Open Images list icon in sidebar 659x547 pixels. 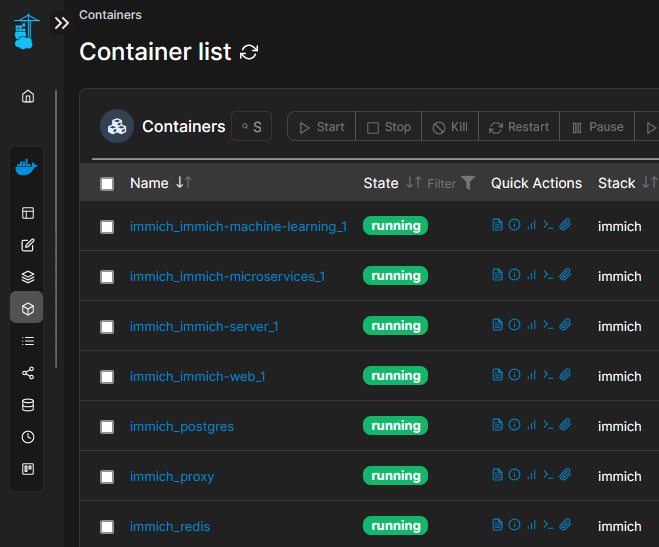point(28,341)
